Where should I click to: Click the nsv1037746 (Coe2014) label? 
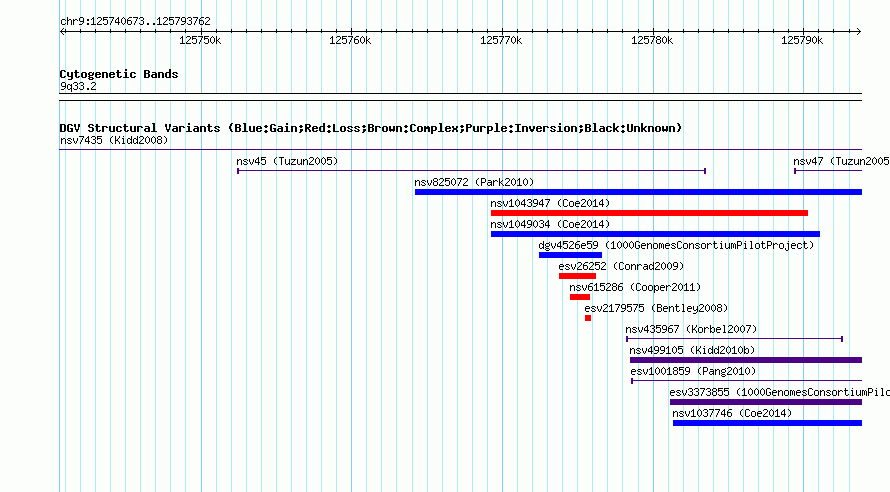point(732,413)
